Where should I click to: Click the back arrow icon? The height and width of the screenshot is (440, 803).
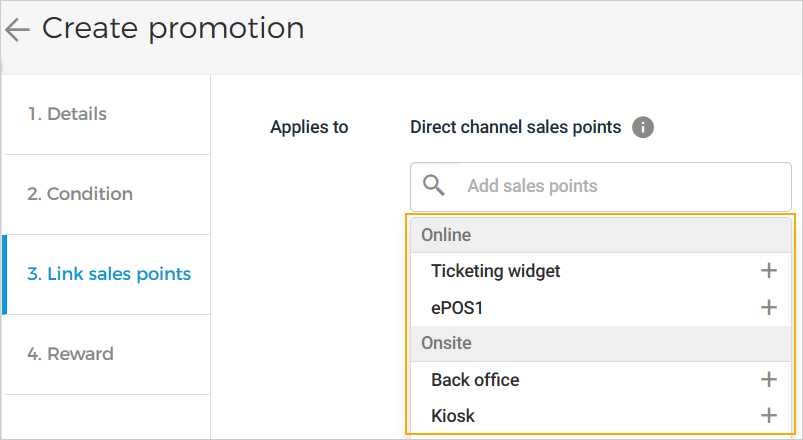18,29
